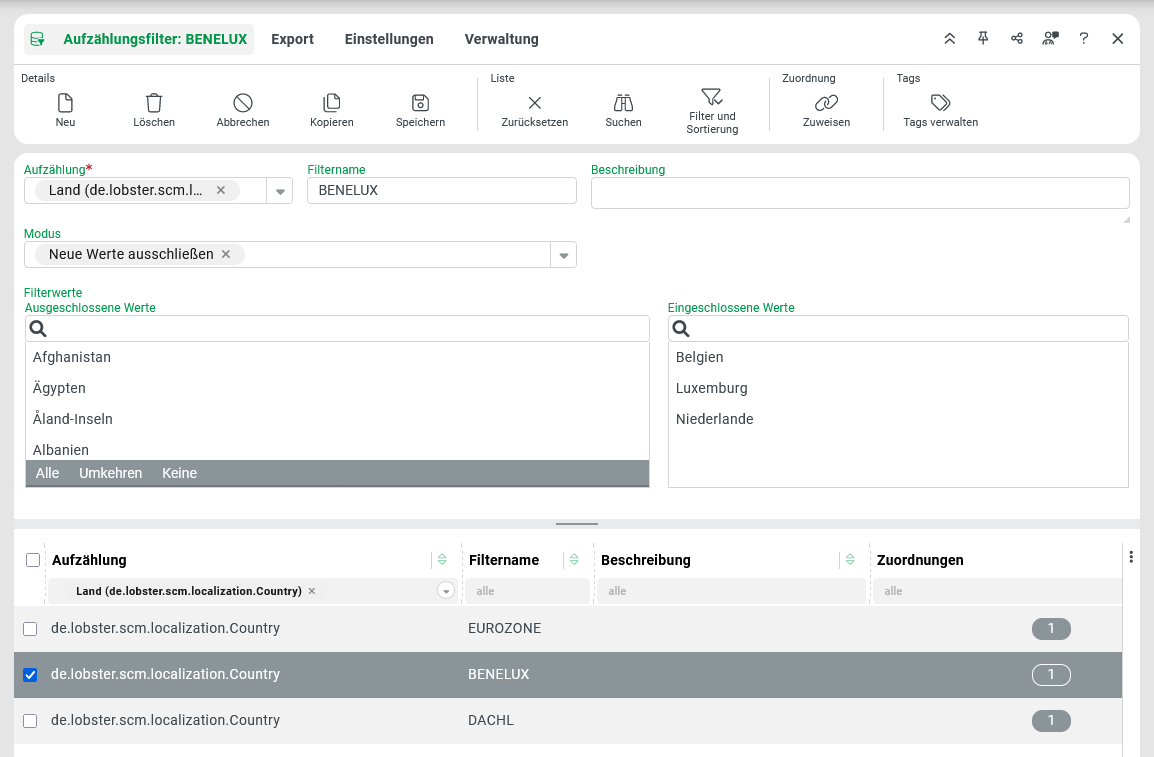Open Filter und Sortierung funnel icon

pos(712,97)
